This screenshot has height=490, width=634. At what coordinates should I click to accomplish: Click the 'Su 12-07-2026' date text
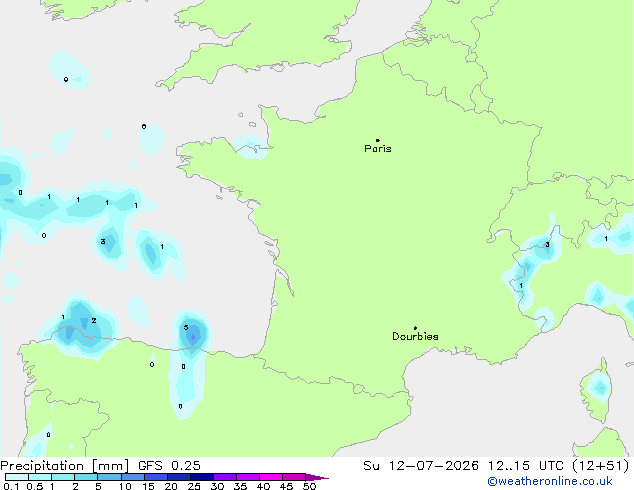coord(421,466)
